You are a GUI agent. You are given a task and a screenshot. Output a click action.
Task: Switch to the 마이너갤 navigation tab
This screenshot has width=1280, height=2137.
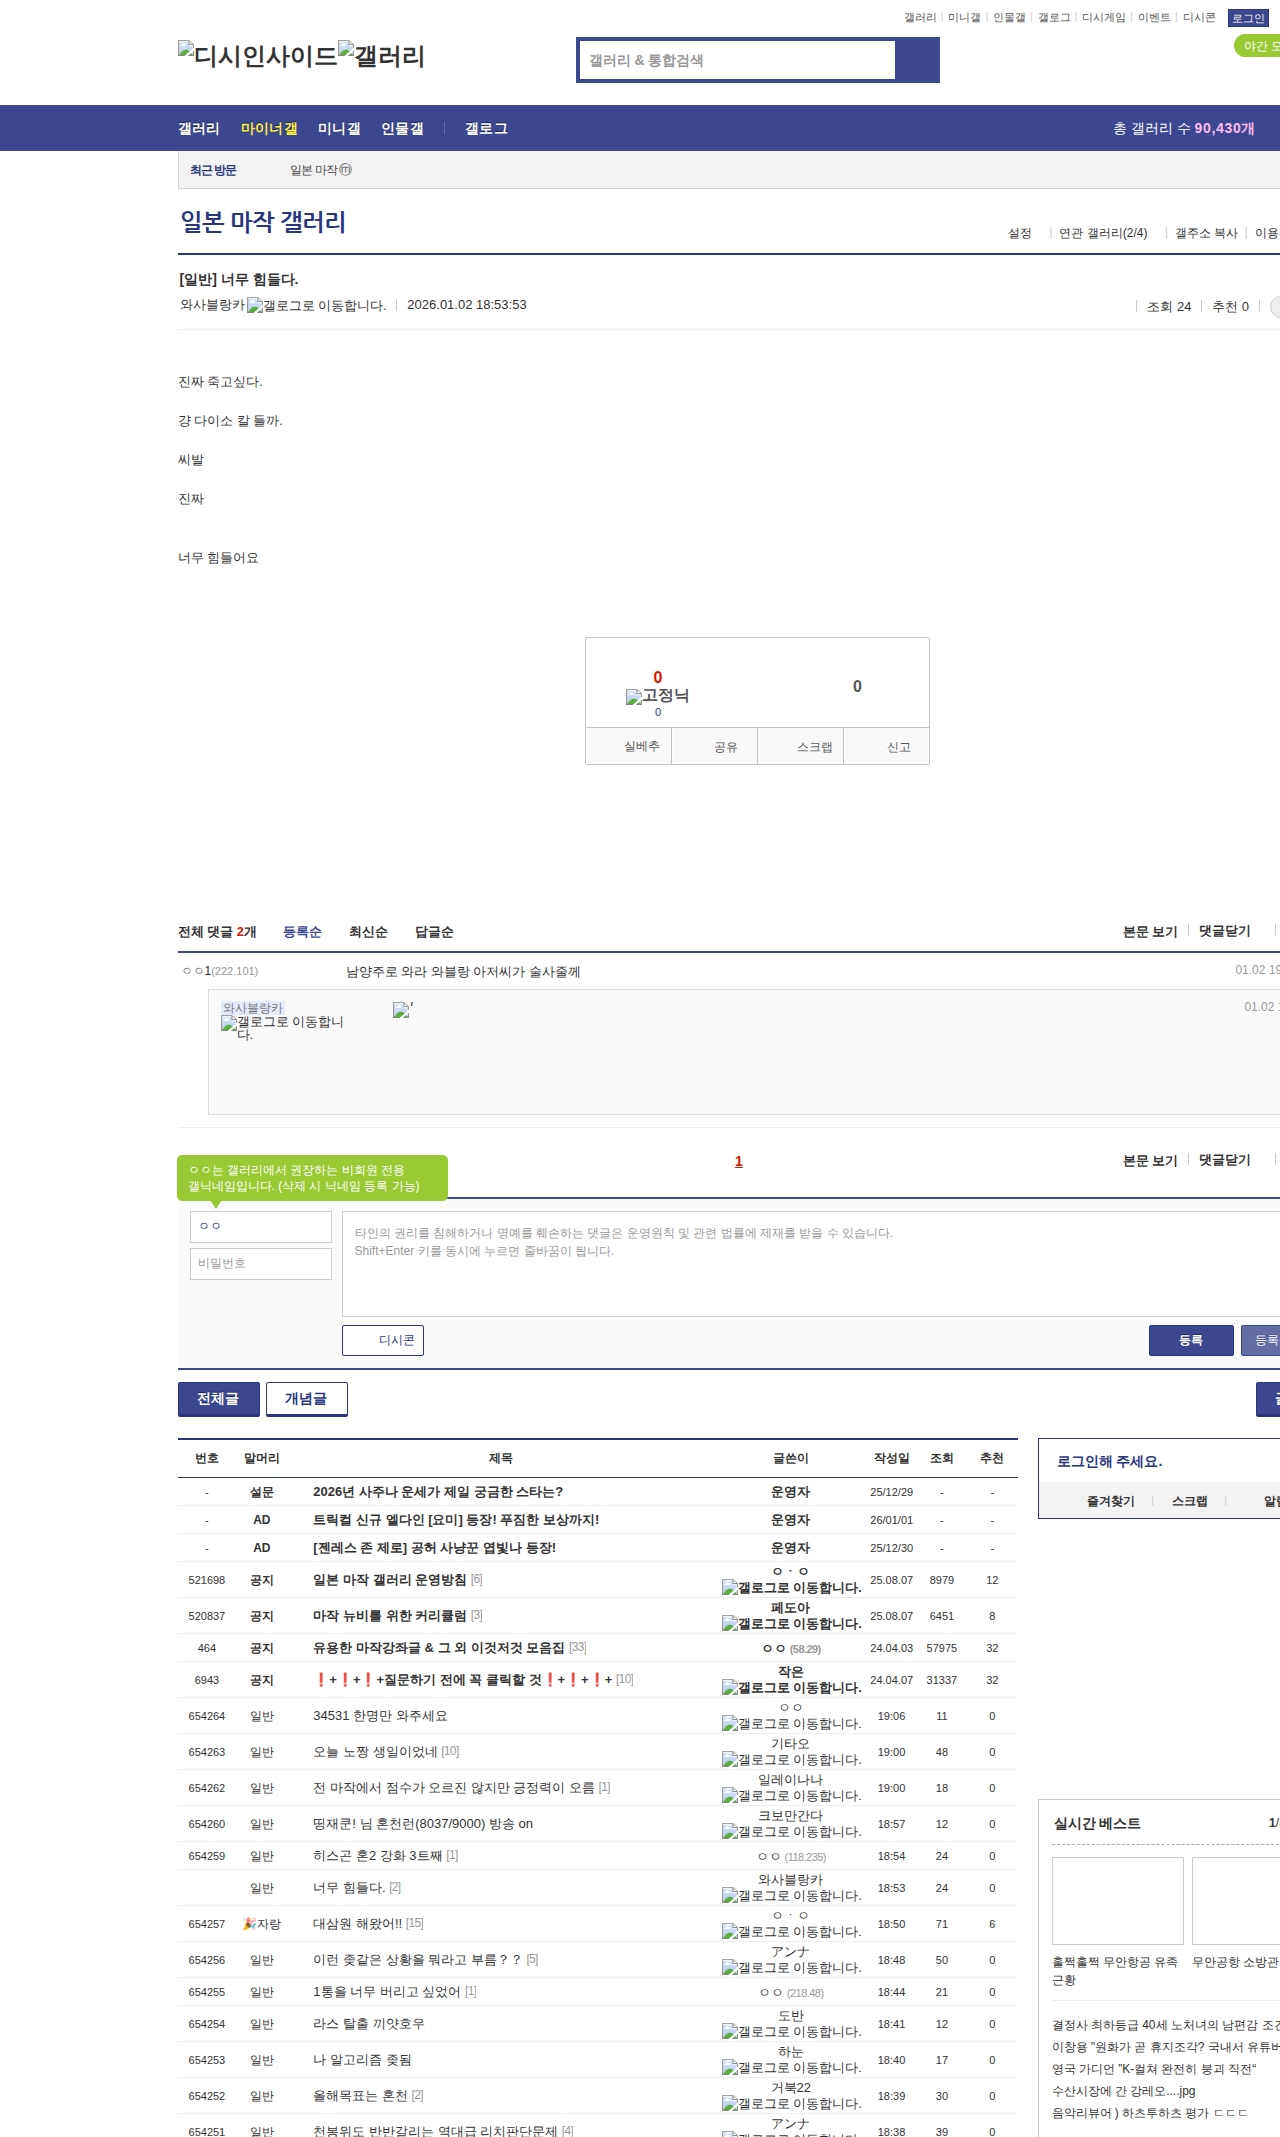269,129
